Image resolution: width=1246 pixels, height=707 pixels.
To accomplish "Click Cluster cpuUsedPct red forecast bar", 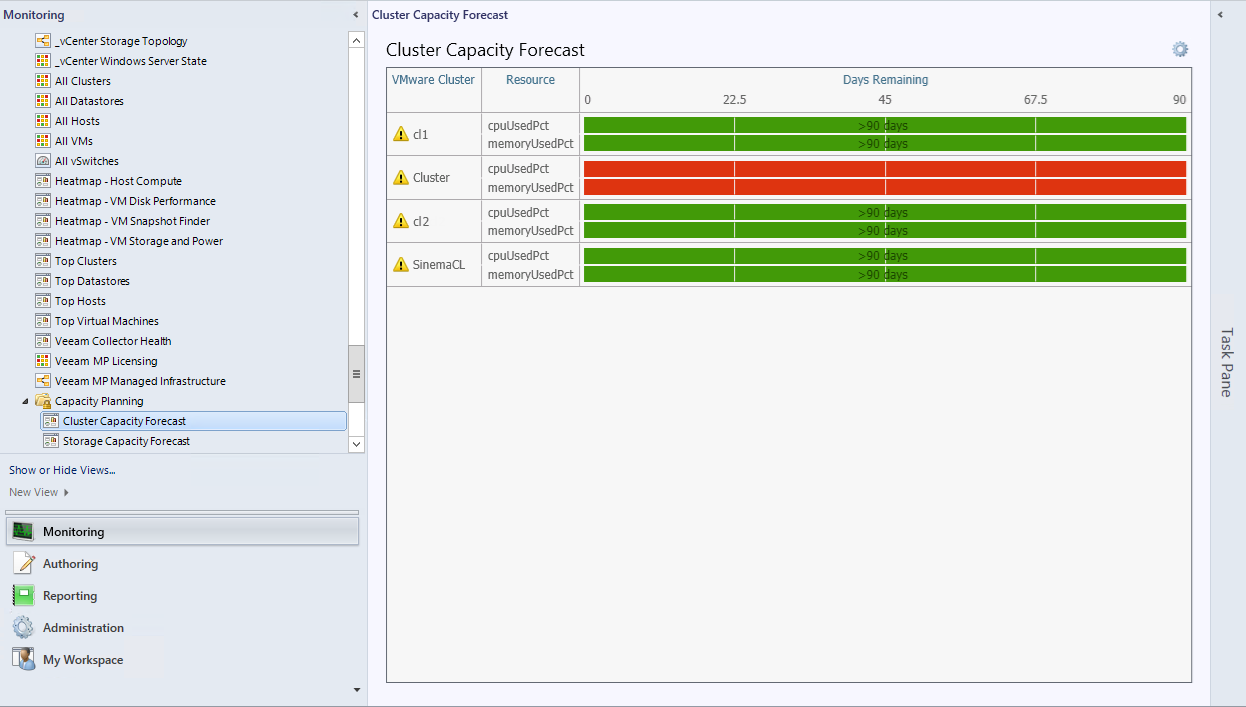I will pyautogui.click(x=885, y=169).
